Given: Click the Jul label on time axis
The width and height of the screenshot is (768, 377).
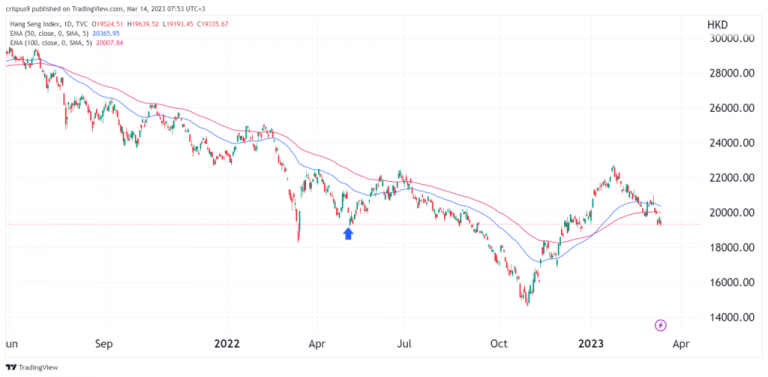Looking at the screenshot, I should click(x=405, y=344).
